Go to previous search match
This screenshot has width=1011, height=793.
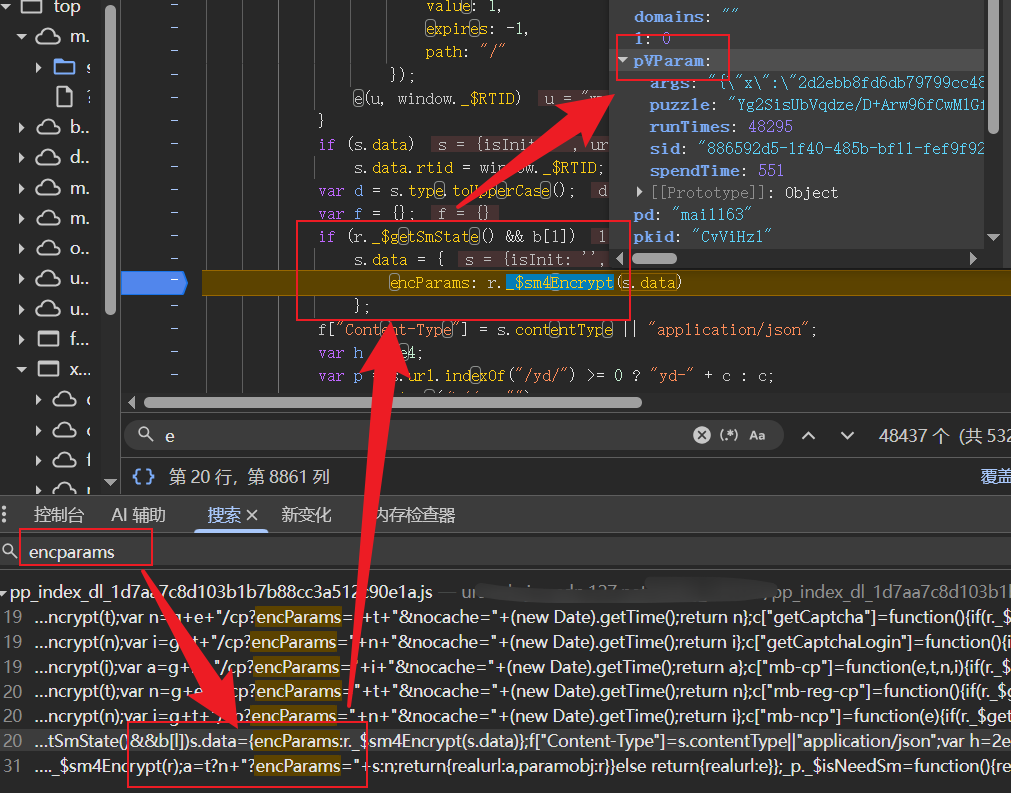pyautogui.click(x=808, y=436)
